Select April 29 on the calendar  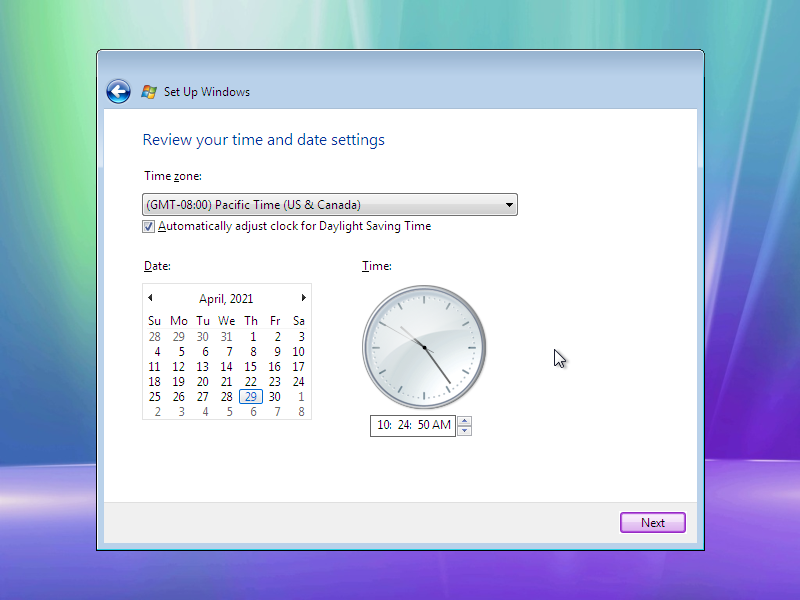tap(251, 396)
